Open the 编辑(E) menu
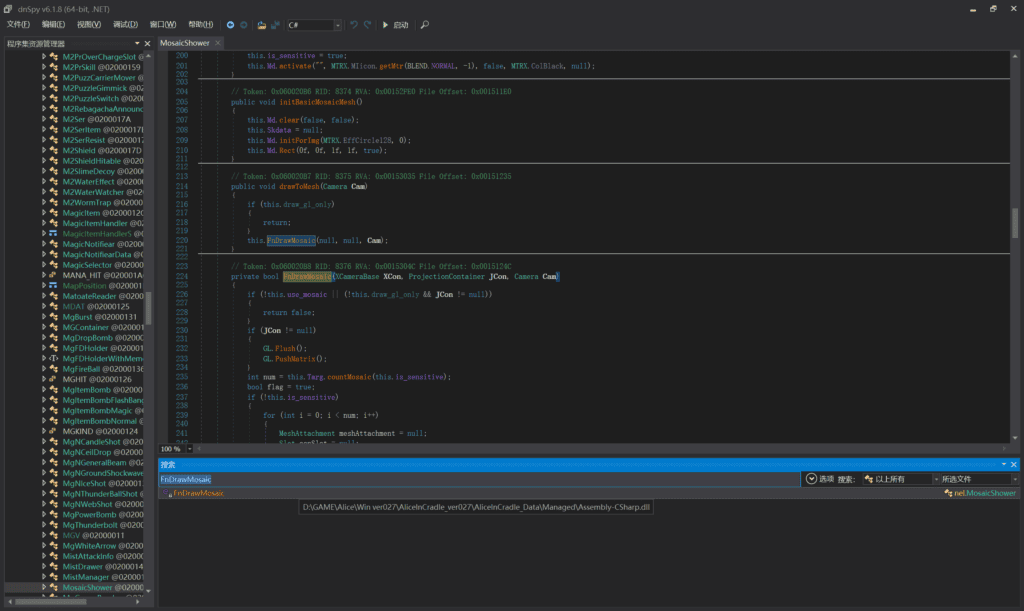Image resolution: width=1024 pixels, height=611 pixels. click(54, 25)
